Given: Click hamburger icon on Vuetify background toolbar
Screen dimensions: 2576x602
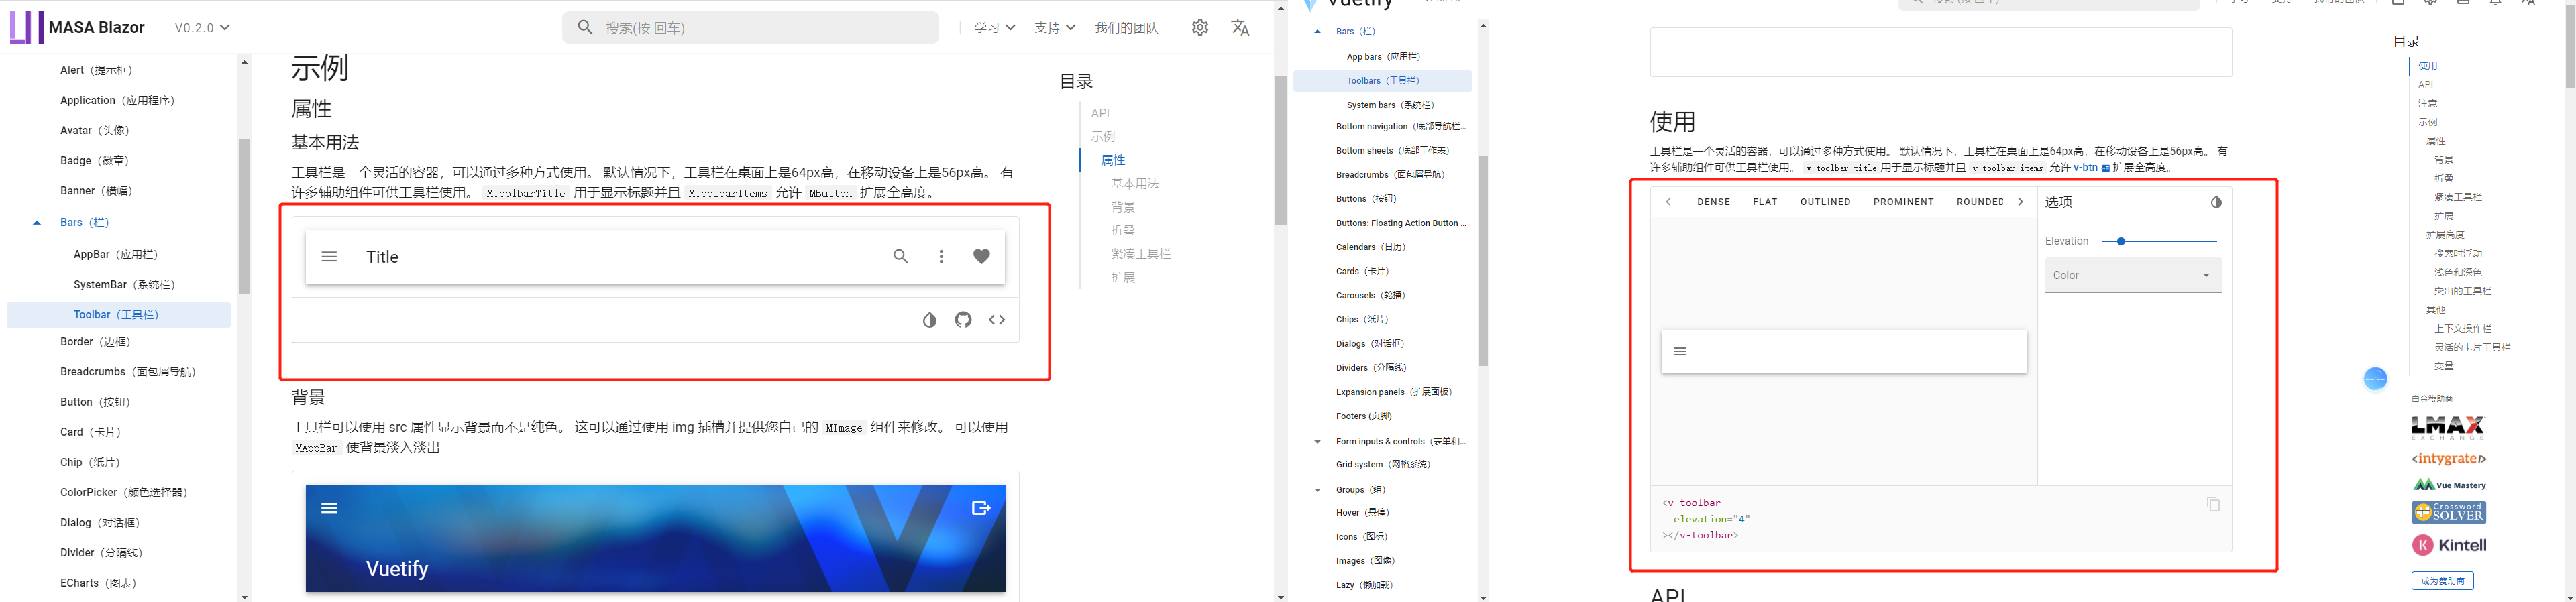Looking at the screenshot, I should pyautogui.click(x=329, y=508).
